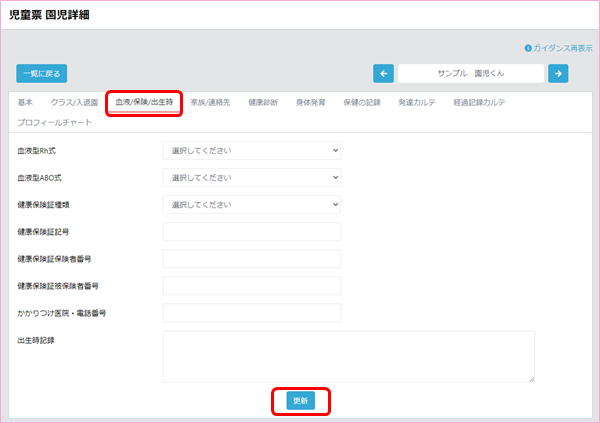Viewport: 600px width, 423px height.
Task: Switch to the 基本 tab
Action: (26, 102)
